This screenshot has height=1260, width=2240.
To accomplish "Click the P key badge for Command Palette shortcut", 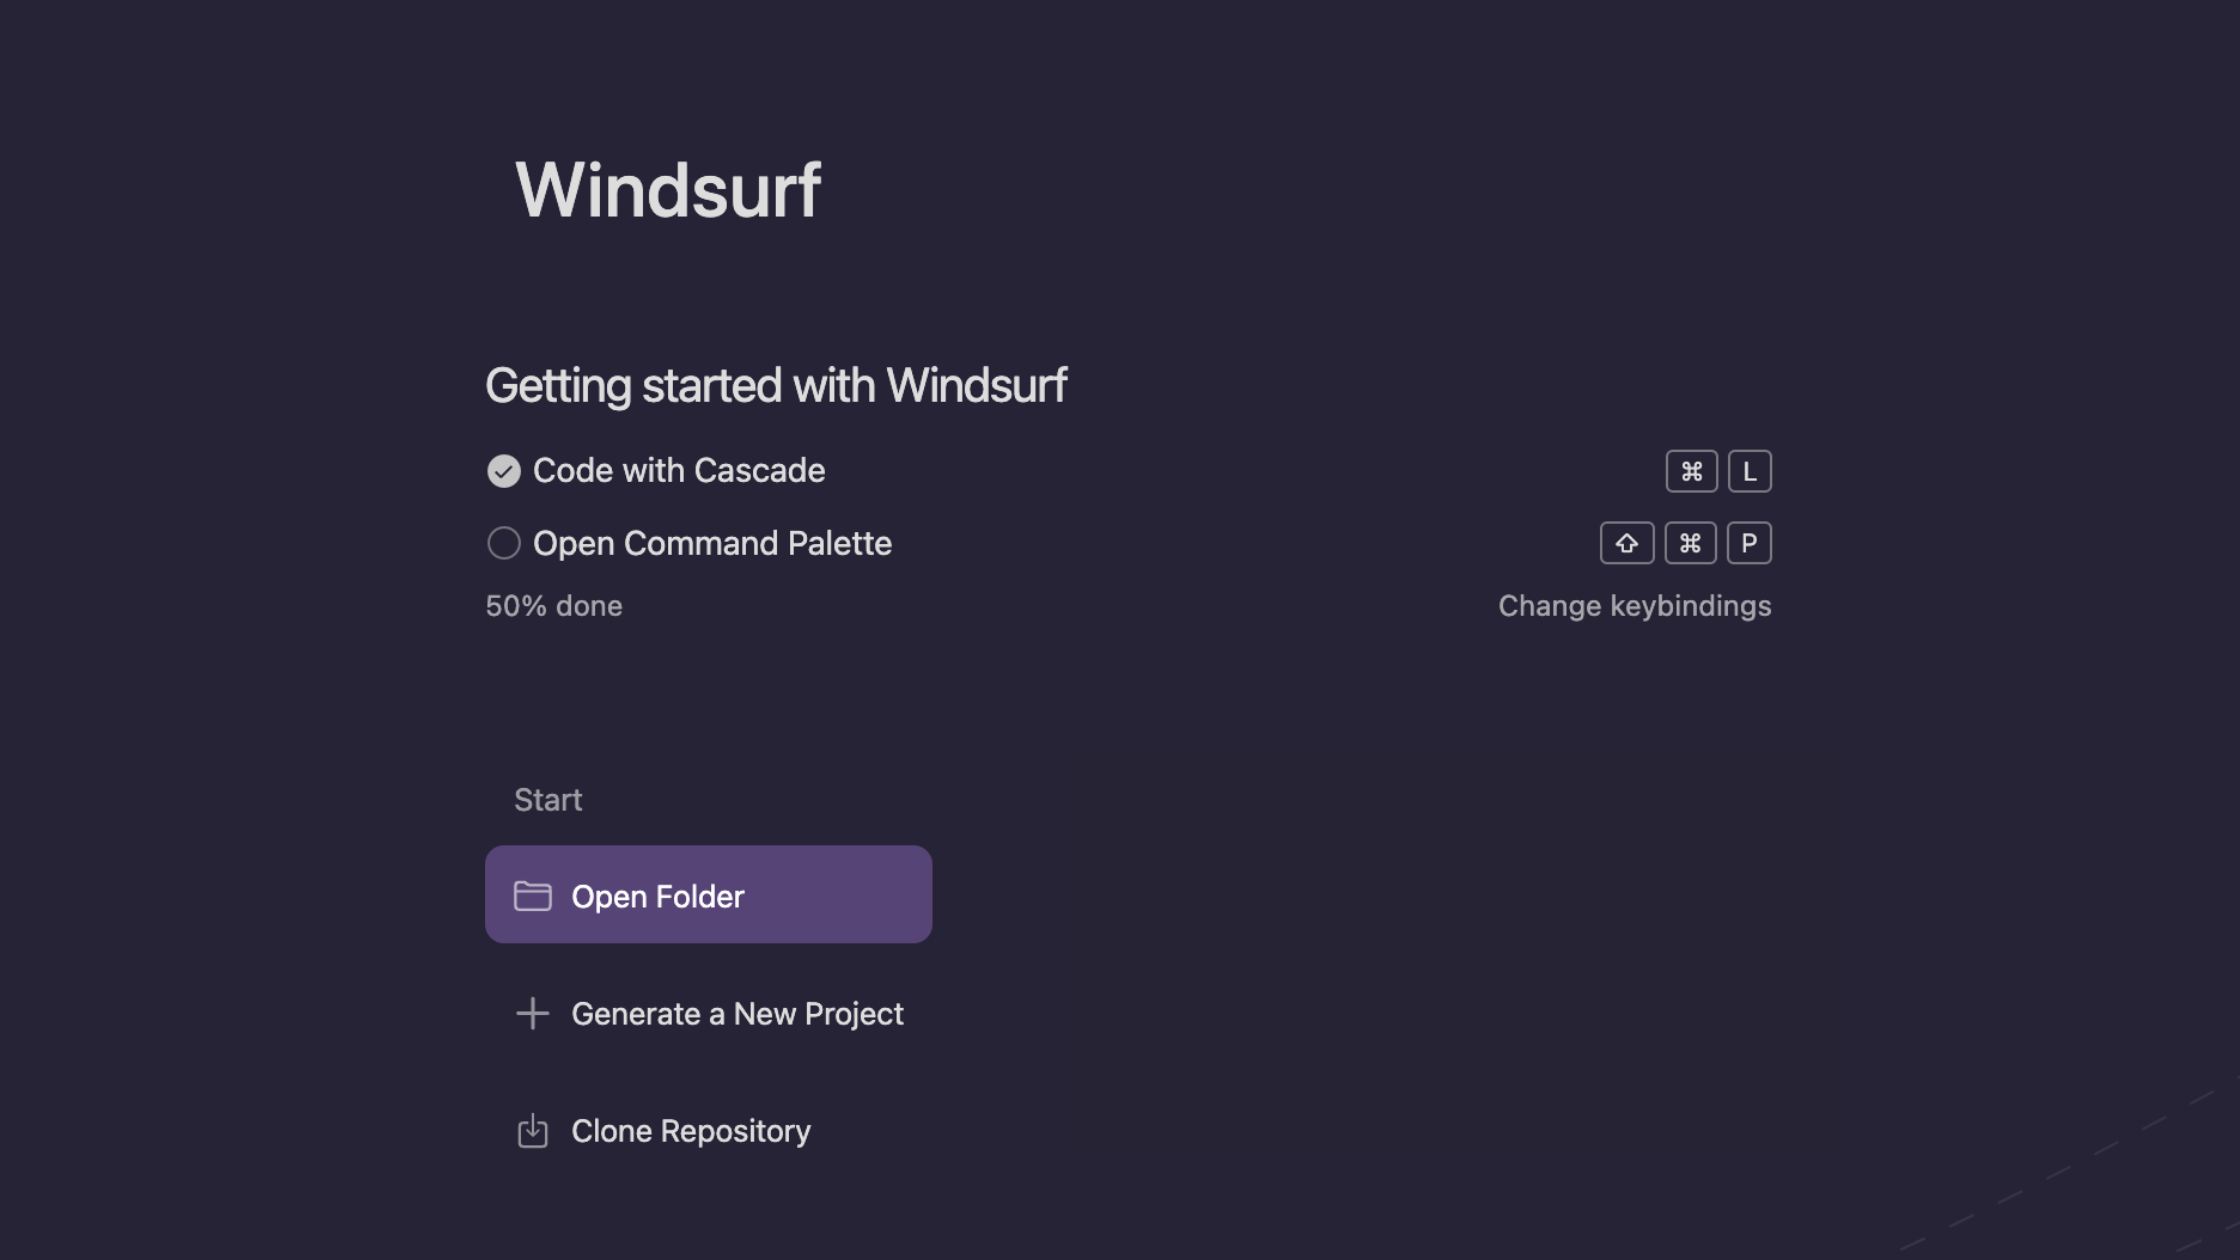I will pyautogui.click(x=1749, y=543).
